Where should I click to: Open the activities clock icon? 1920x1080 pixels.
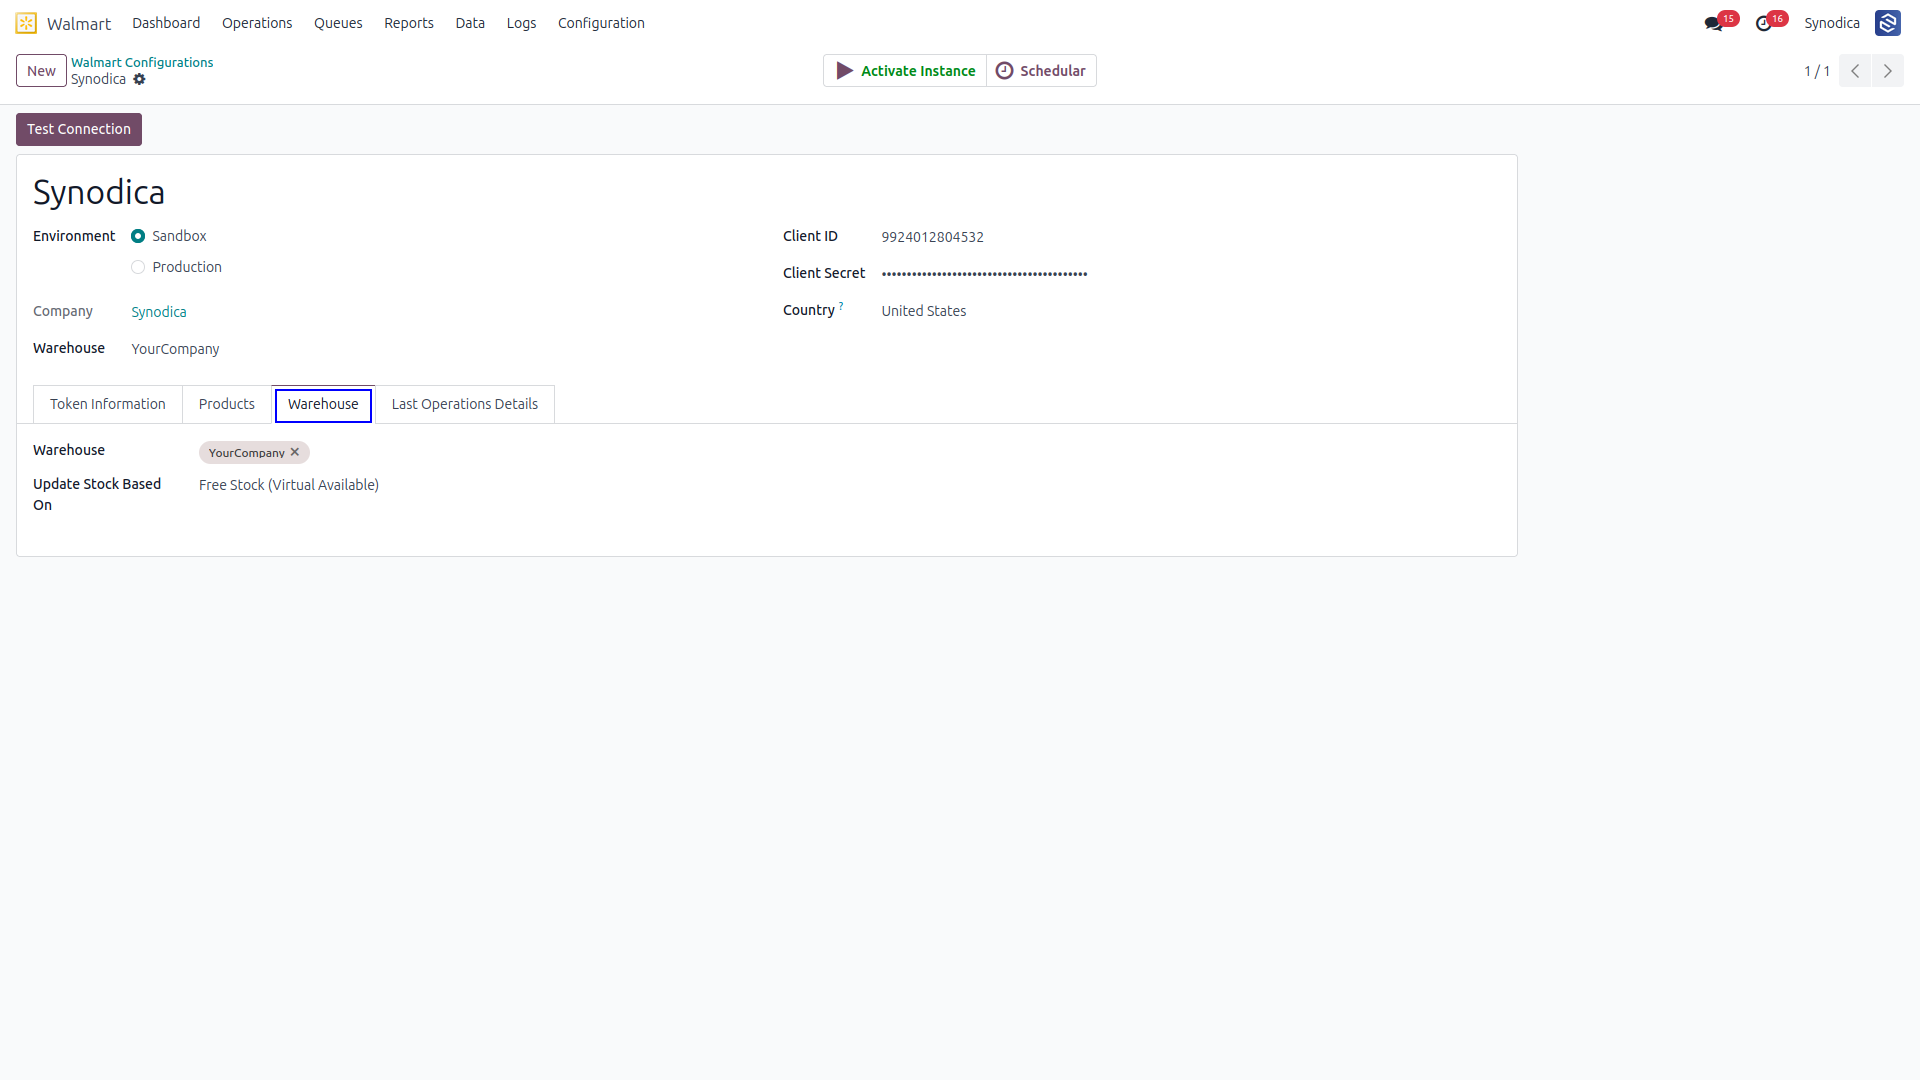pos(1763,23)
